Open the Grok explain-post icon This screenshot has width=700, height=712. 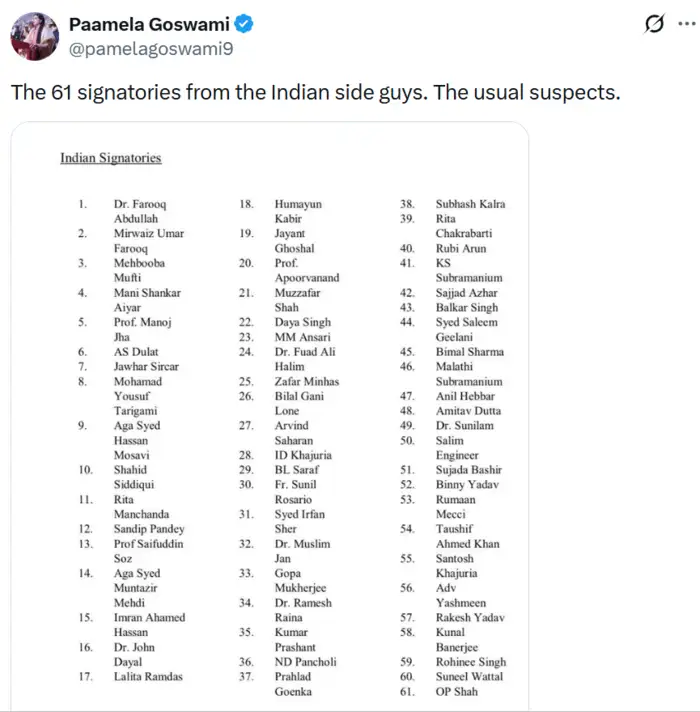[654, 24]
